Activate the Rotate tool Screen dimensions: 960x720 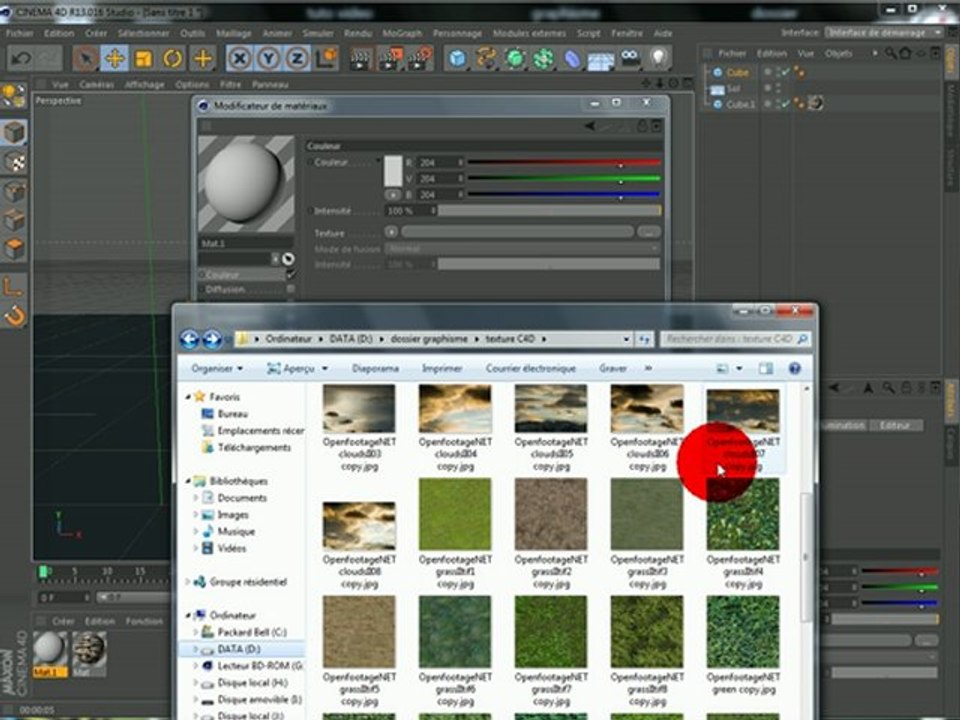(x=173, y=59)
